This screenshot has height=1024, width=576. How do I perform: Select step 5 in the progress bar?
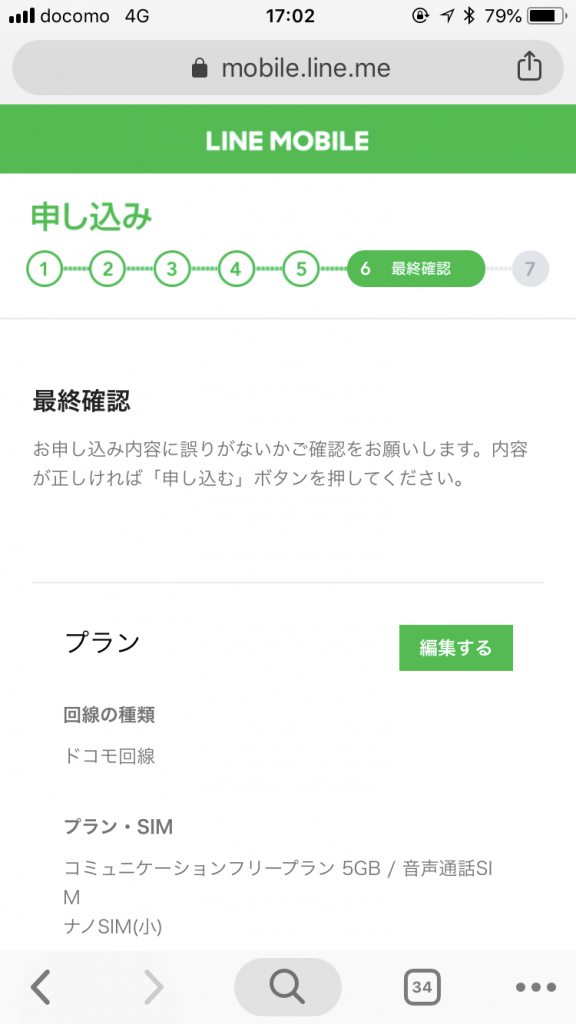[301, 269]
